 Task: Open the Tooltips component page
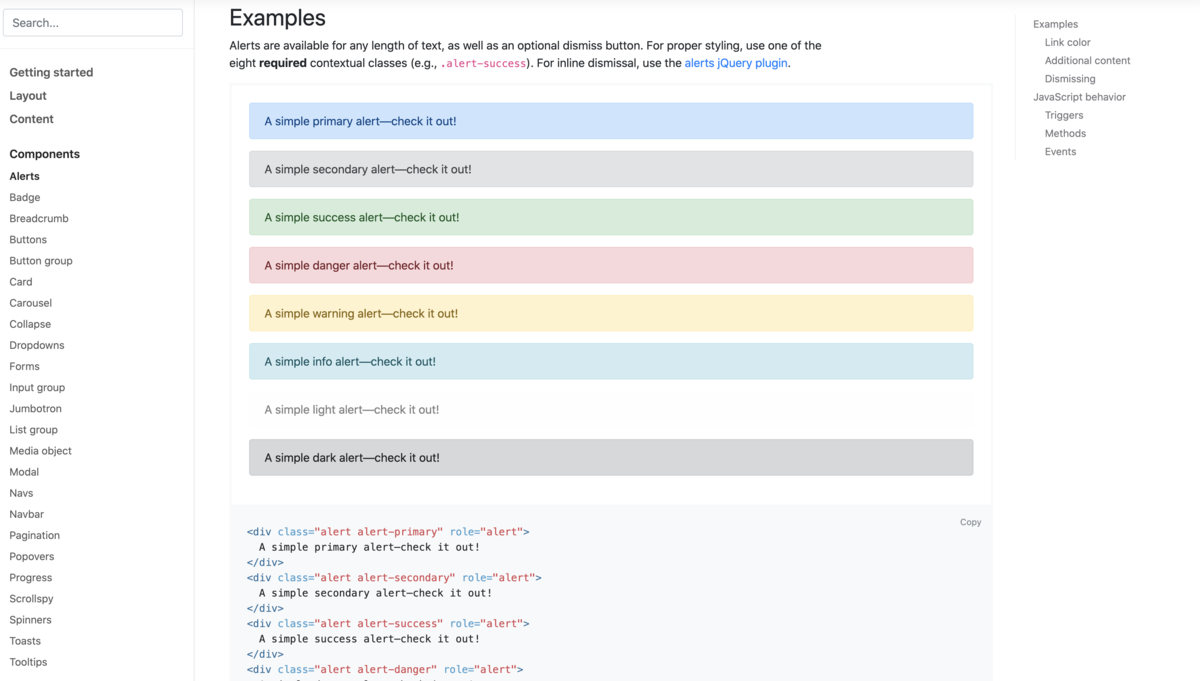[x=29, y=662]
